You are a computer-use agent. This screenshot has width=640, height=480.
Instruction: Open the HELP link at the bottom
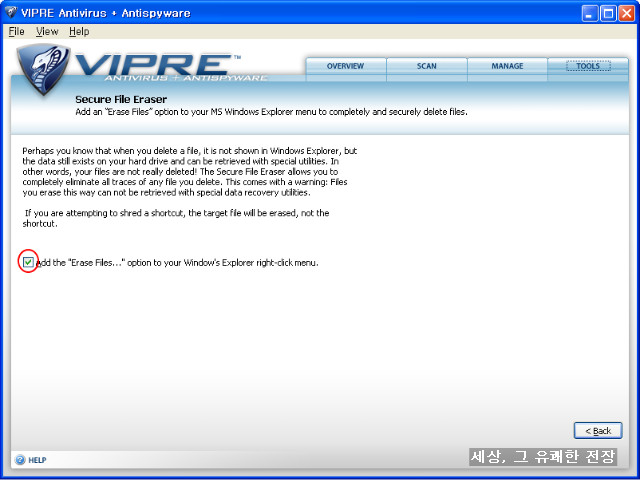coord(37,460)
